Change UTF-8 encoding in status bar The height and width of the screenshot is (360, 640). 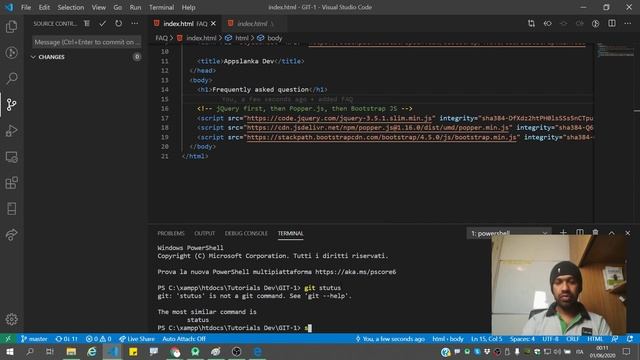coord(550,339)
